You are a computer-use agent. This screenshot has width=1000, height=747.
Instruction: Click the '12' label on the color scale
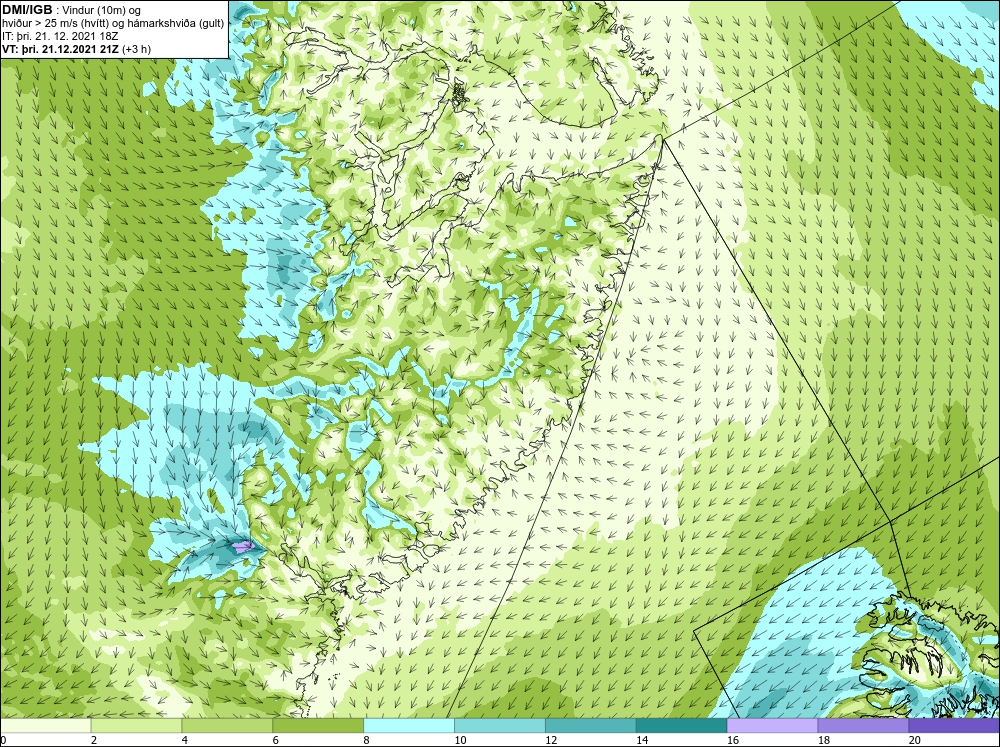(551, 740)
